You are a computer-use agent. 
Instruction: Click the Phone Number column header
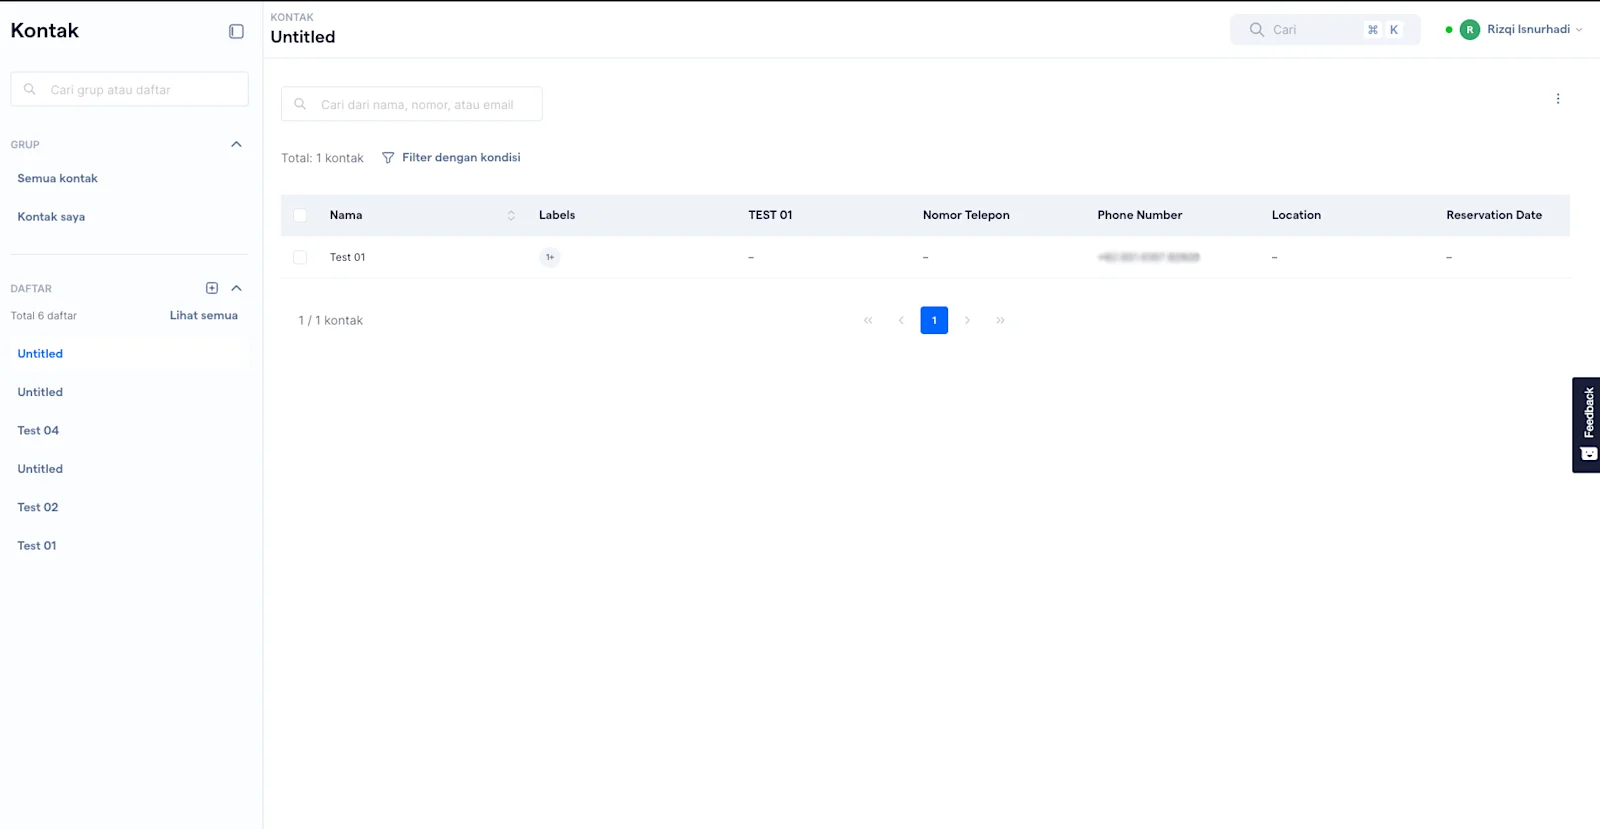1140,215
